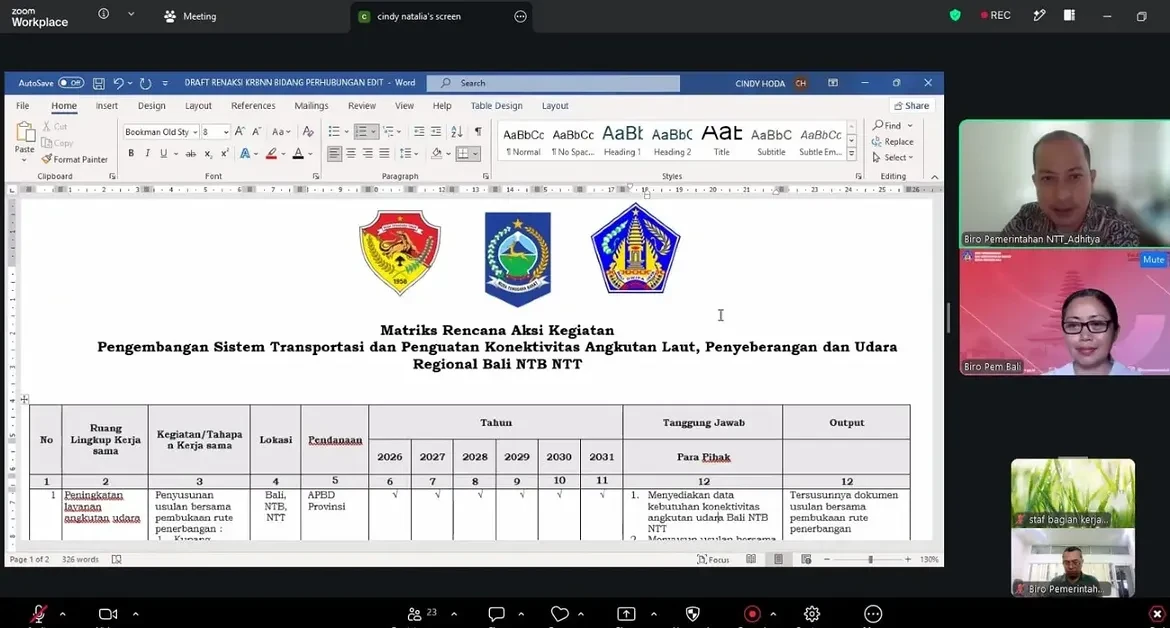Apply the Heading 1 style
Screen dimensions: 1170x628
click(622, 140)
